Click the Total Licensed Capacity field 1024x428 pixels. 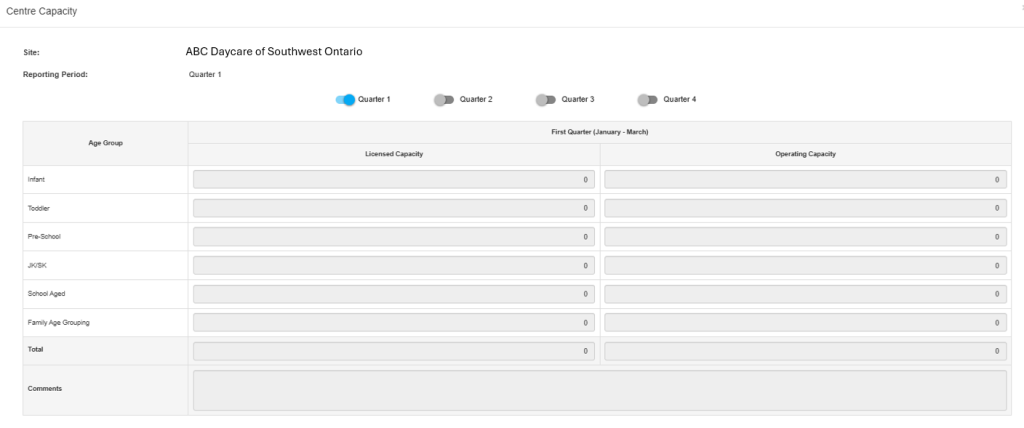tap(394, 351)
